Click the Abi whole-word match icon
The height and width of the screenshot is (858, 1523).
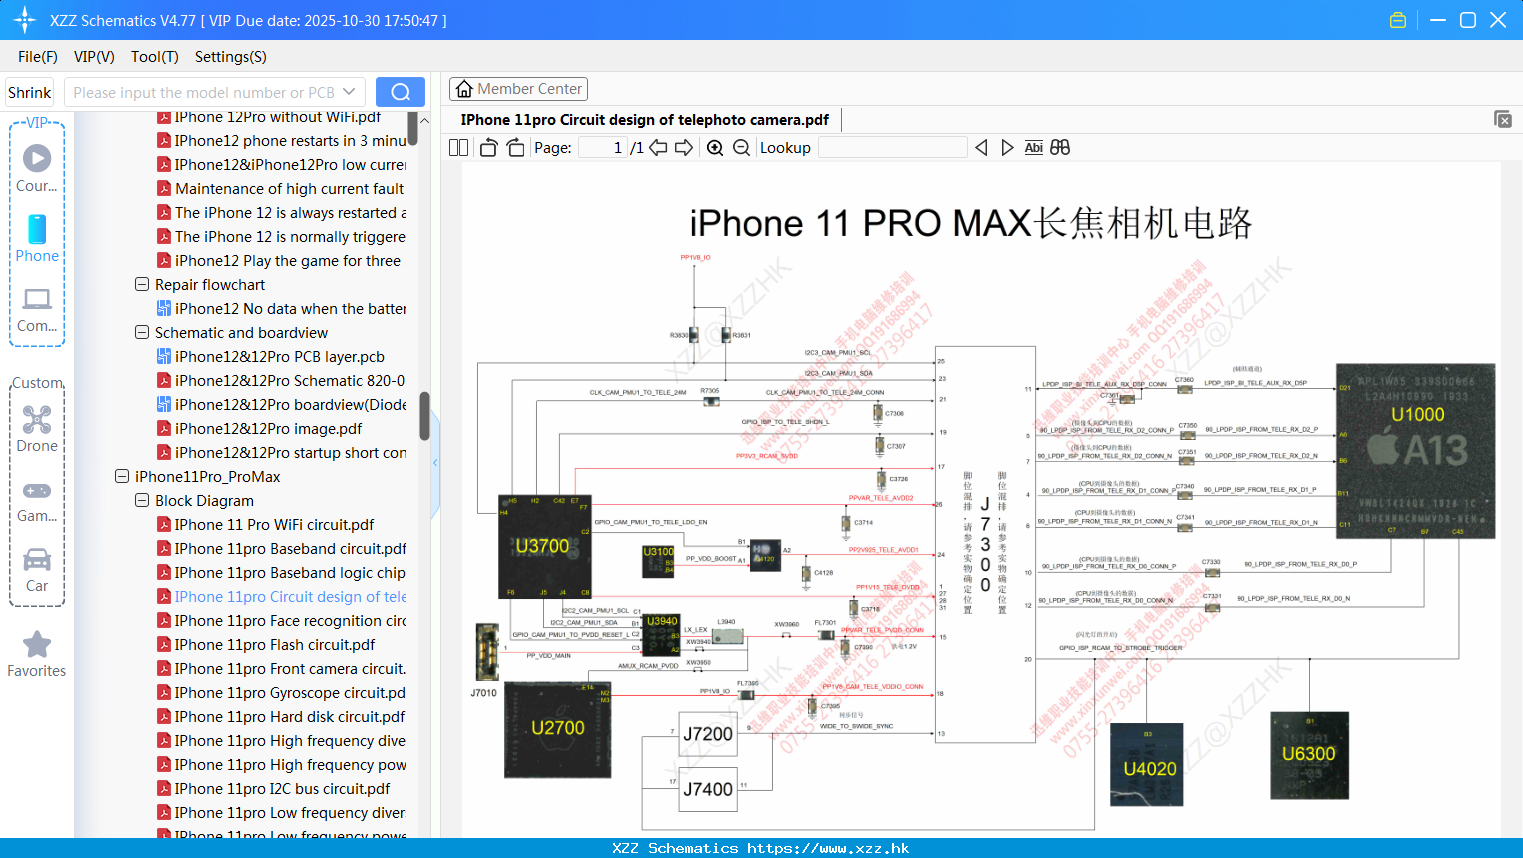pos(1034,148)
